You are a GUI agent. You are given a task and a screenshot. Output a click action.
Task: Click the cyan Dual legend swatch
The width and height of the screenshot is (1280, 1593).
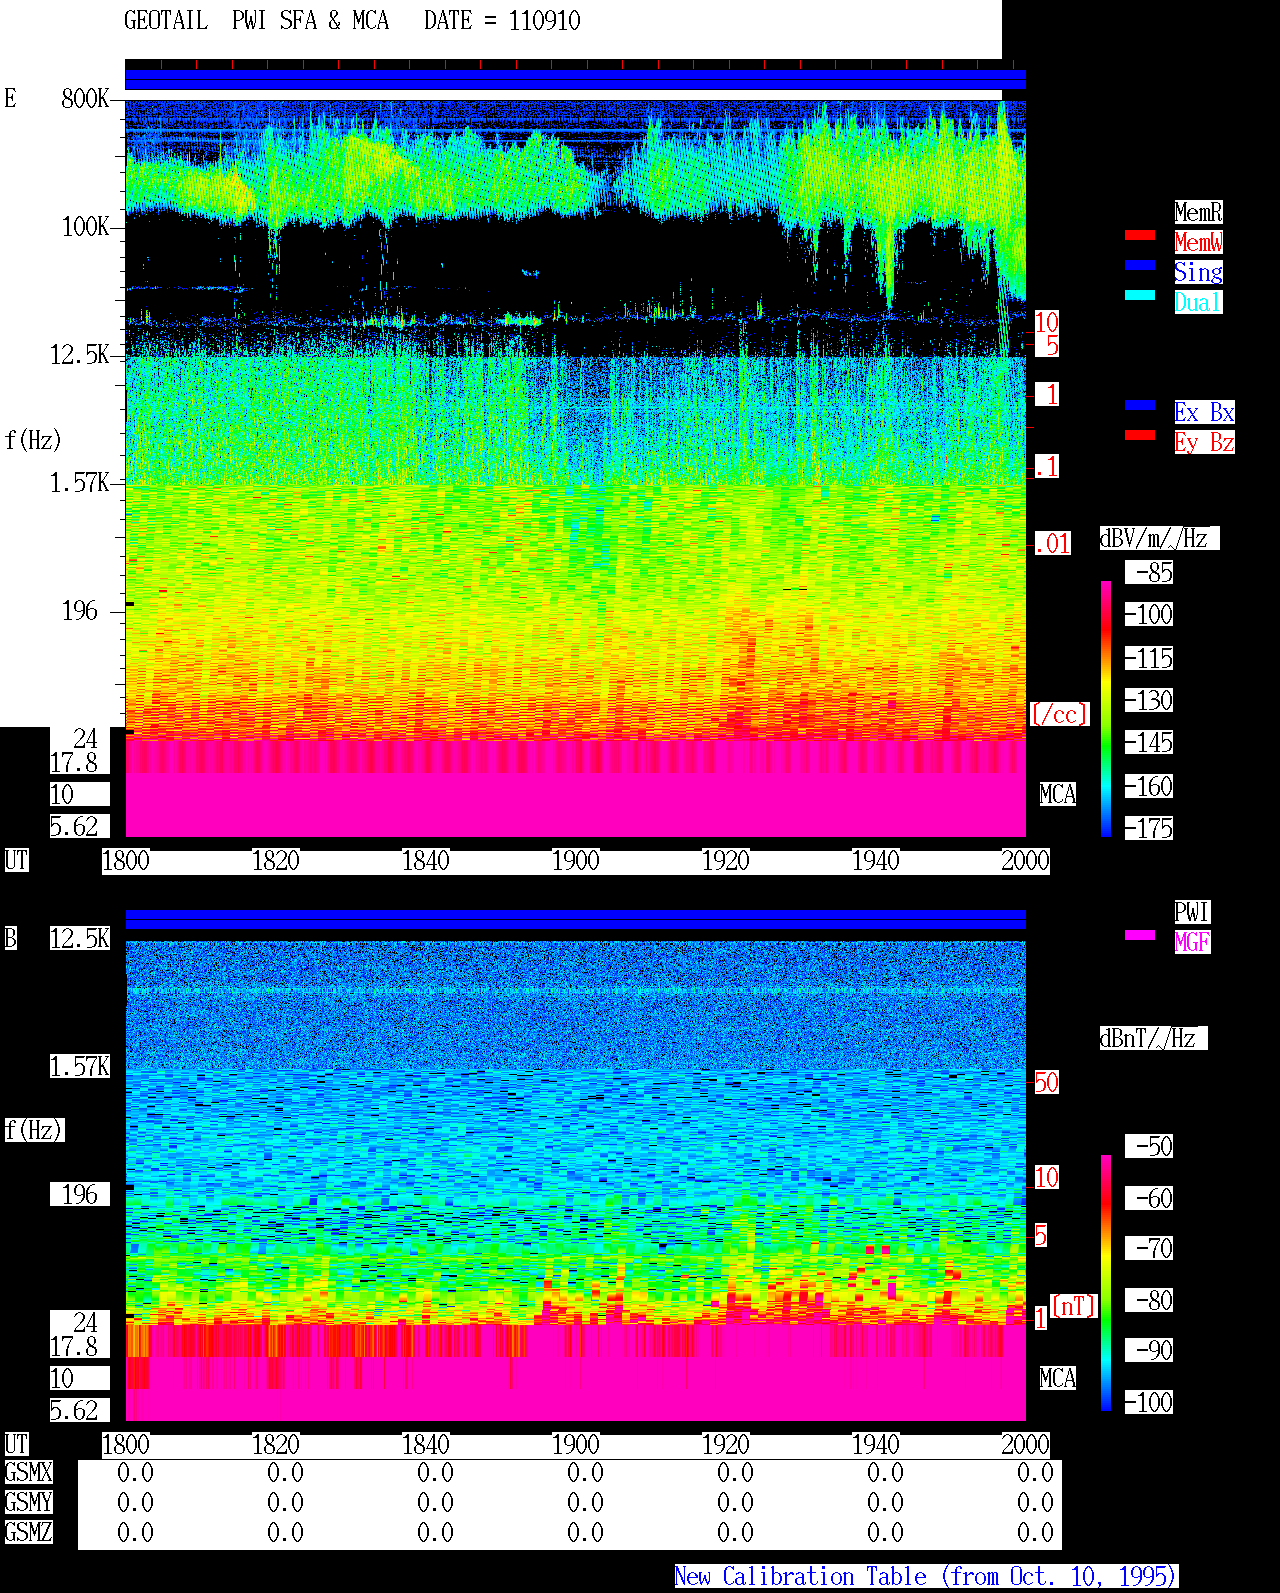tap(1140, 295)
